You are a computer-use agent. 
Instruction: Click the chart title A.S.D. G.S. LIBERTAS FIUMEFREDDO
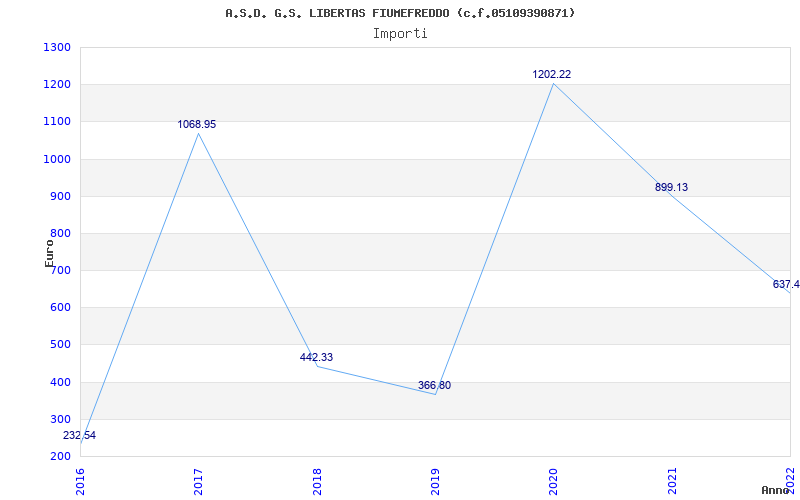click(400, 13)
